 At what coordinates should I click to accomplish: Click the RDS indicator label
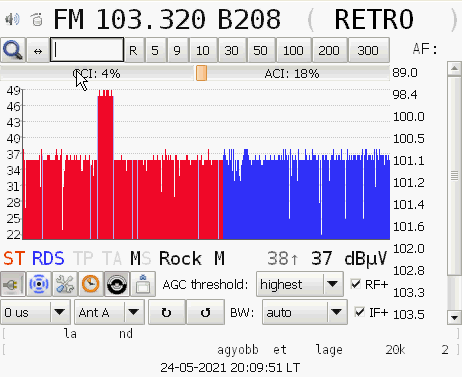(x=48, y=258)
